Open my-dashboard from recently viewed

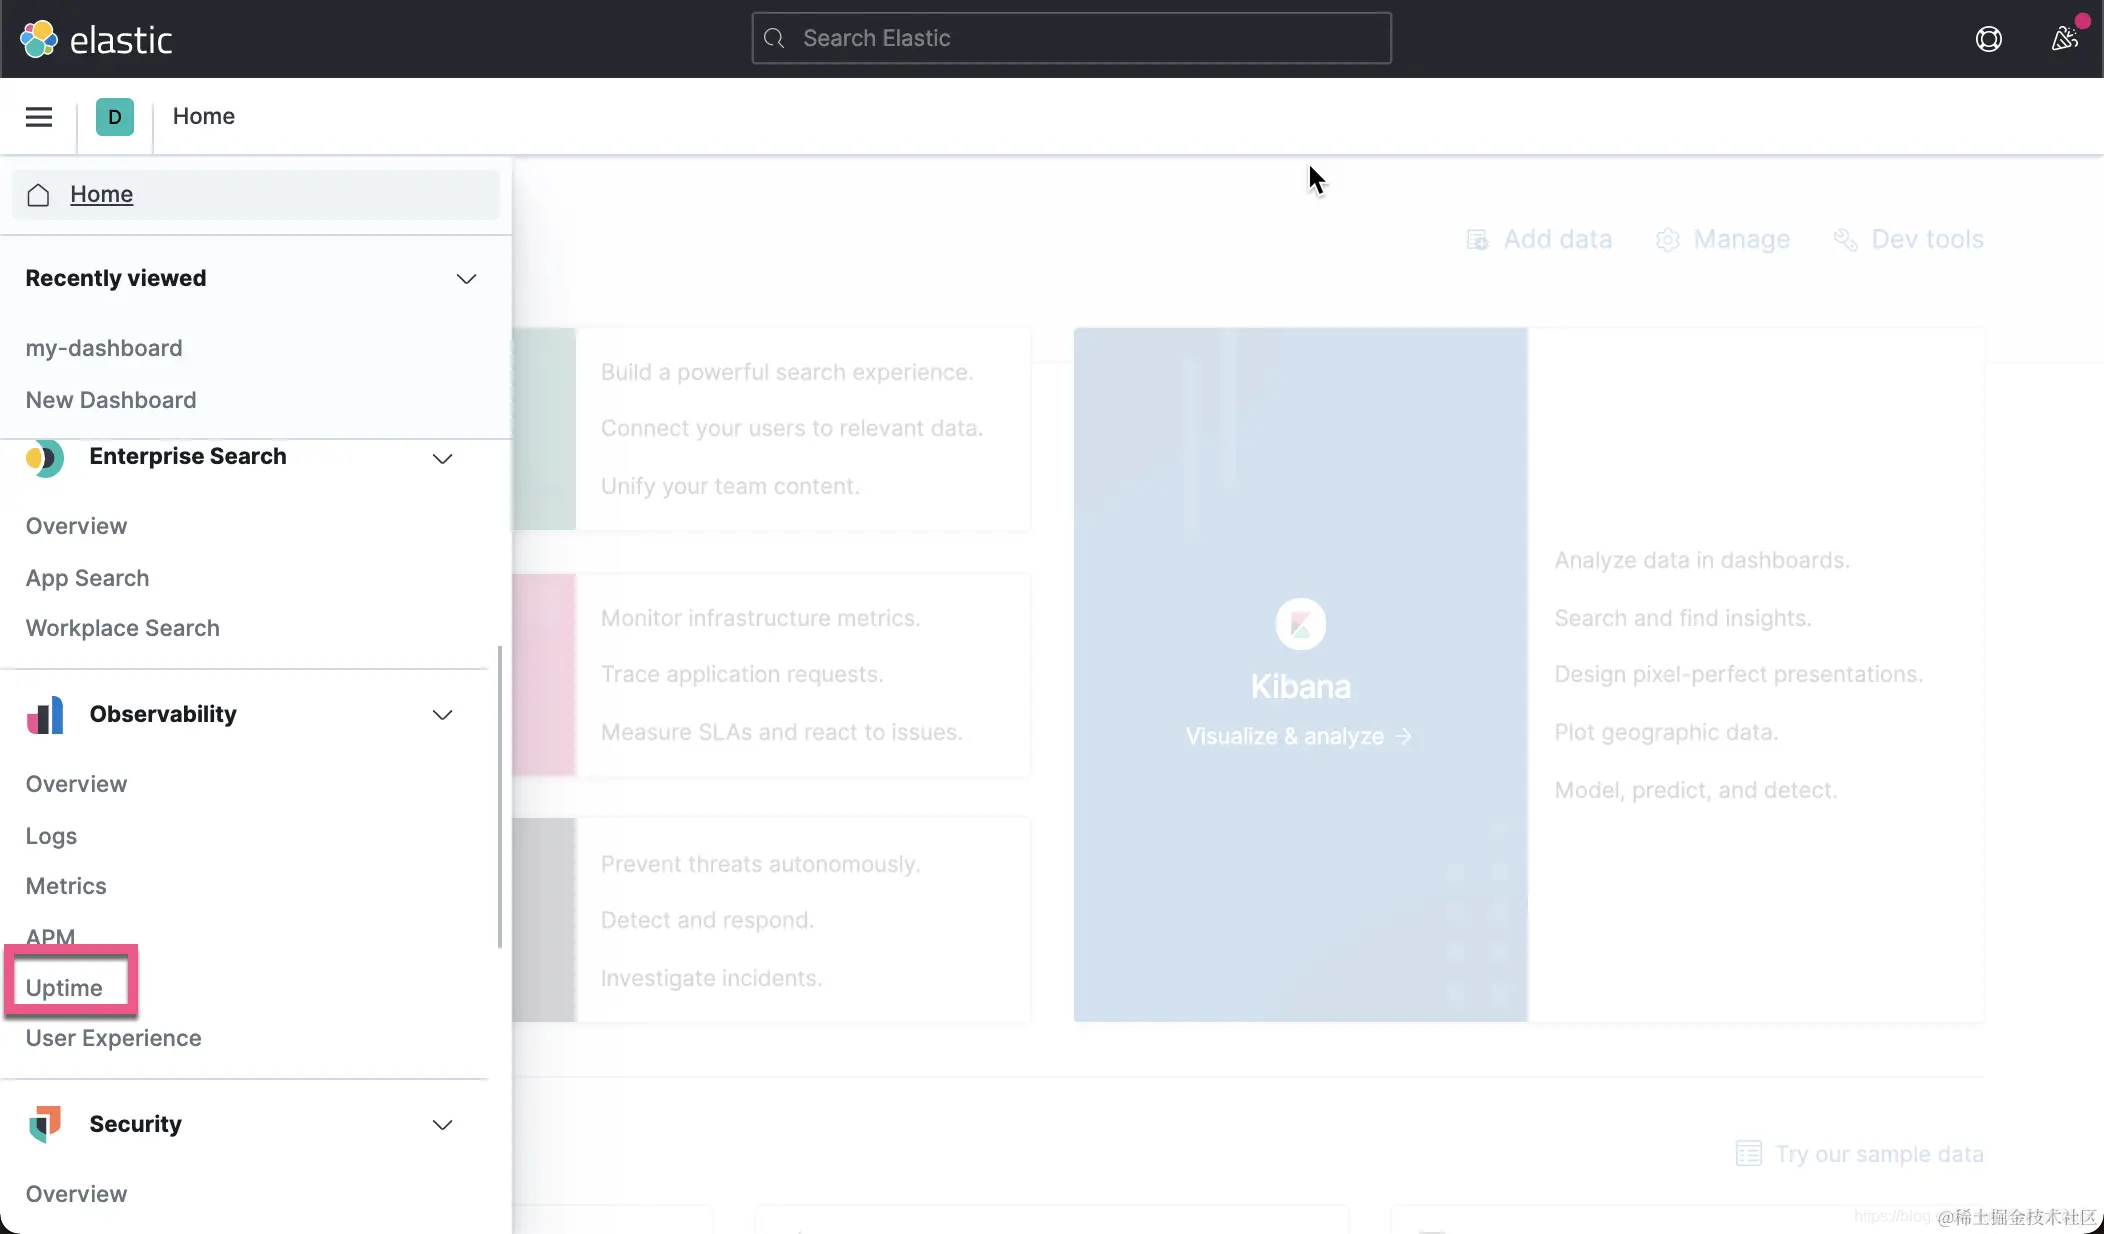pos(104,348)
